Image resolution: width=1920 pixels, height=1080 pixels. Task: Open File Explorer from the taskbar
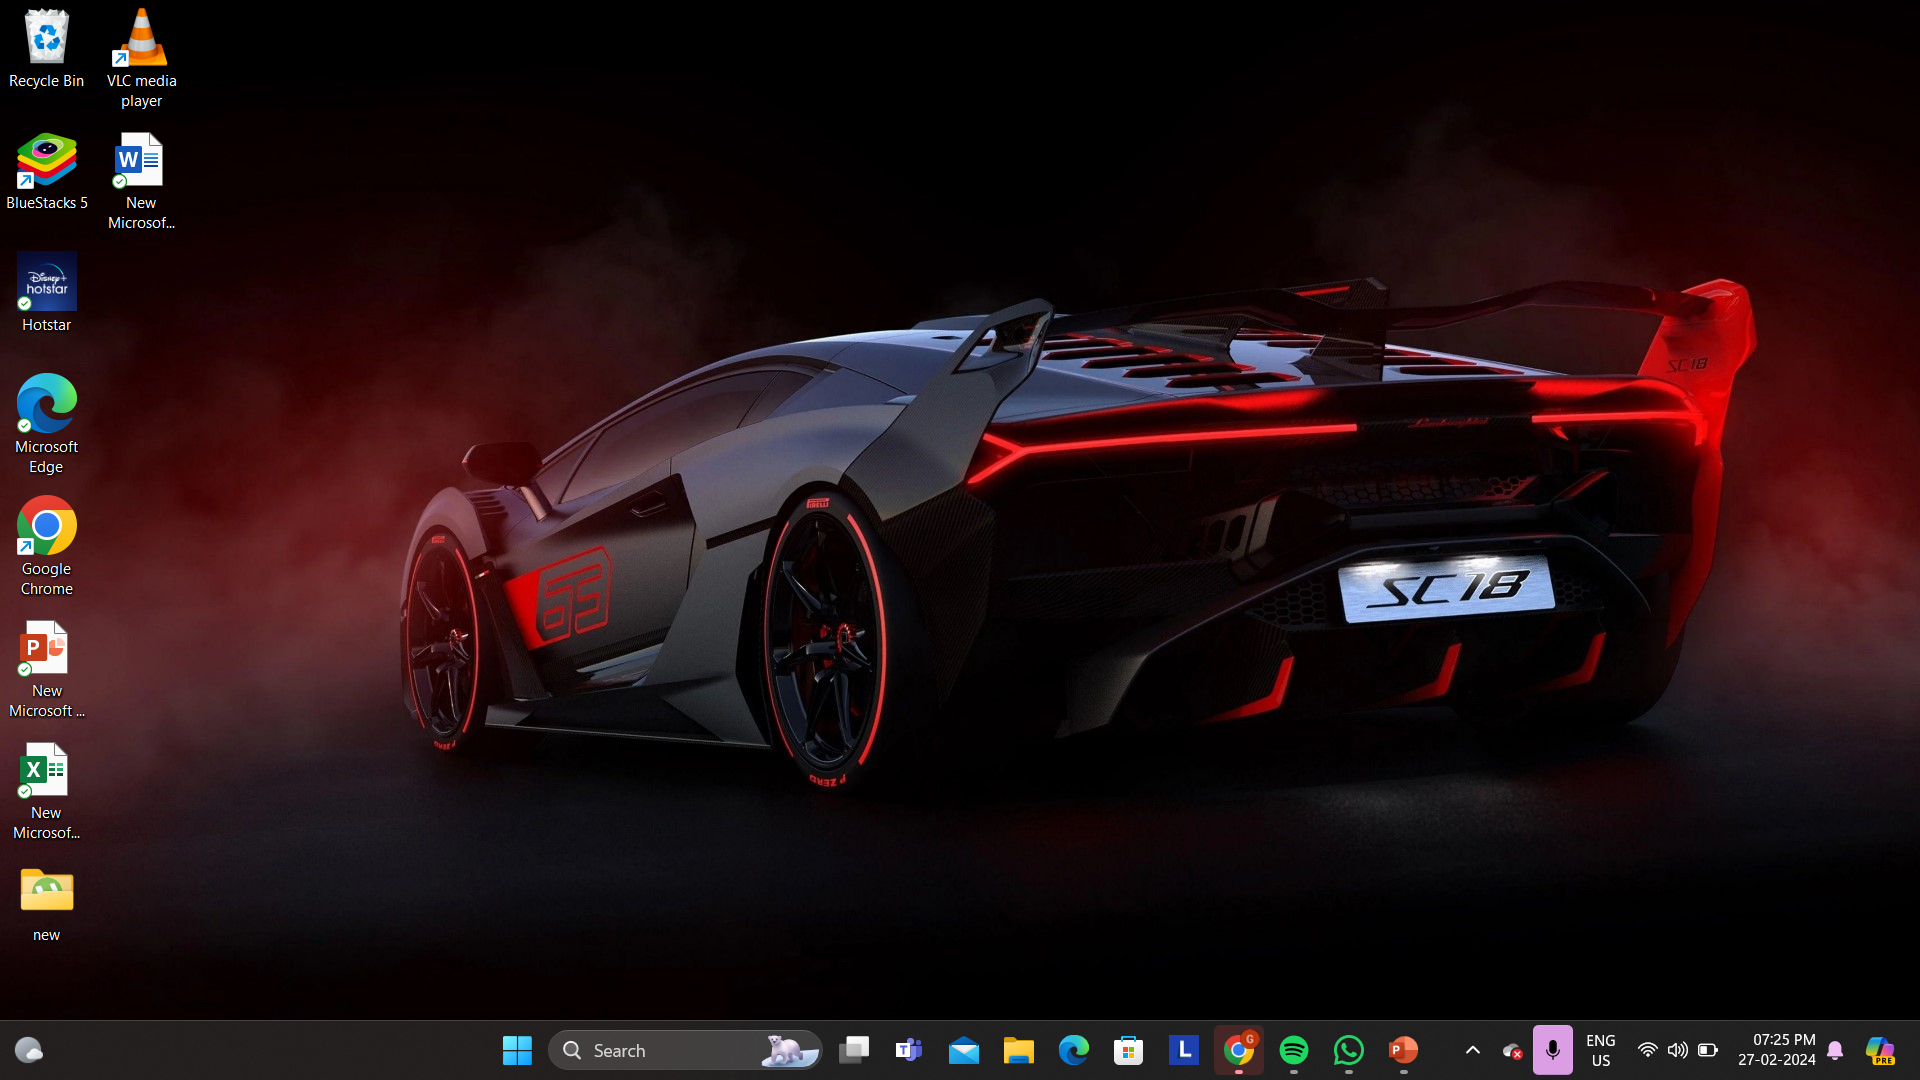pos(1018,1050)
